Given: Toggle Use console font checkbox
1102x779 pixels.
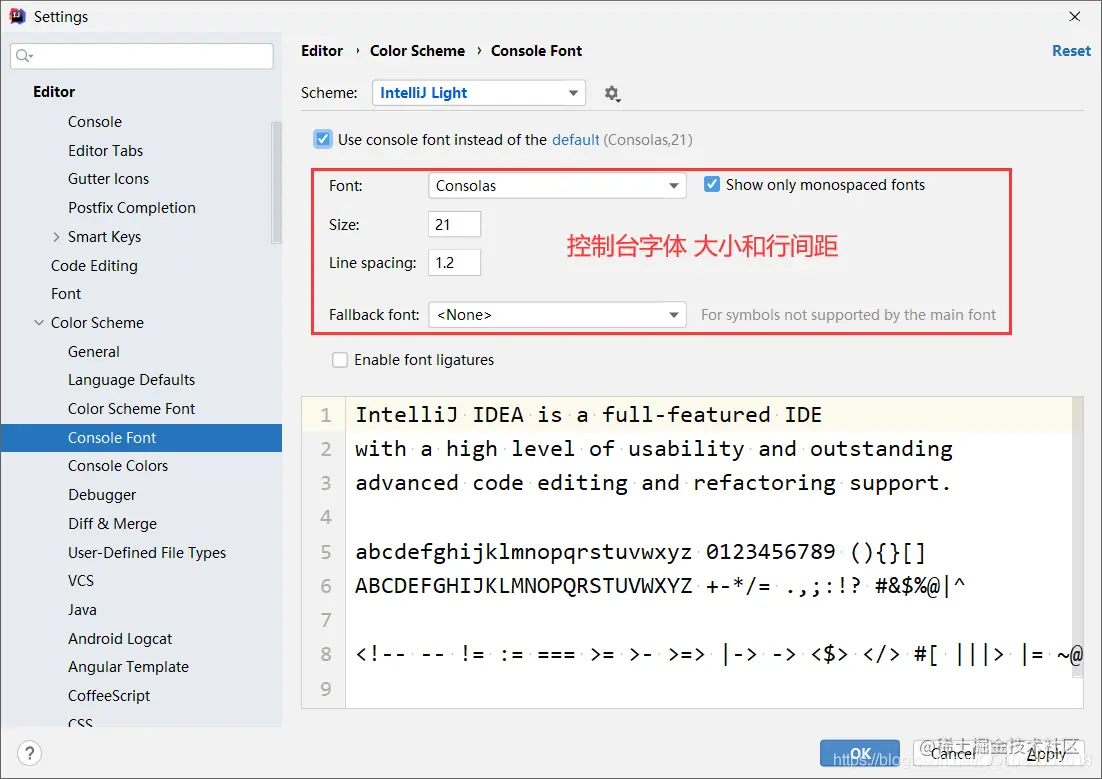Looking at the screenshot, I should point(323,139).
